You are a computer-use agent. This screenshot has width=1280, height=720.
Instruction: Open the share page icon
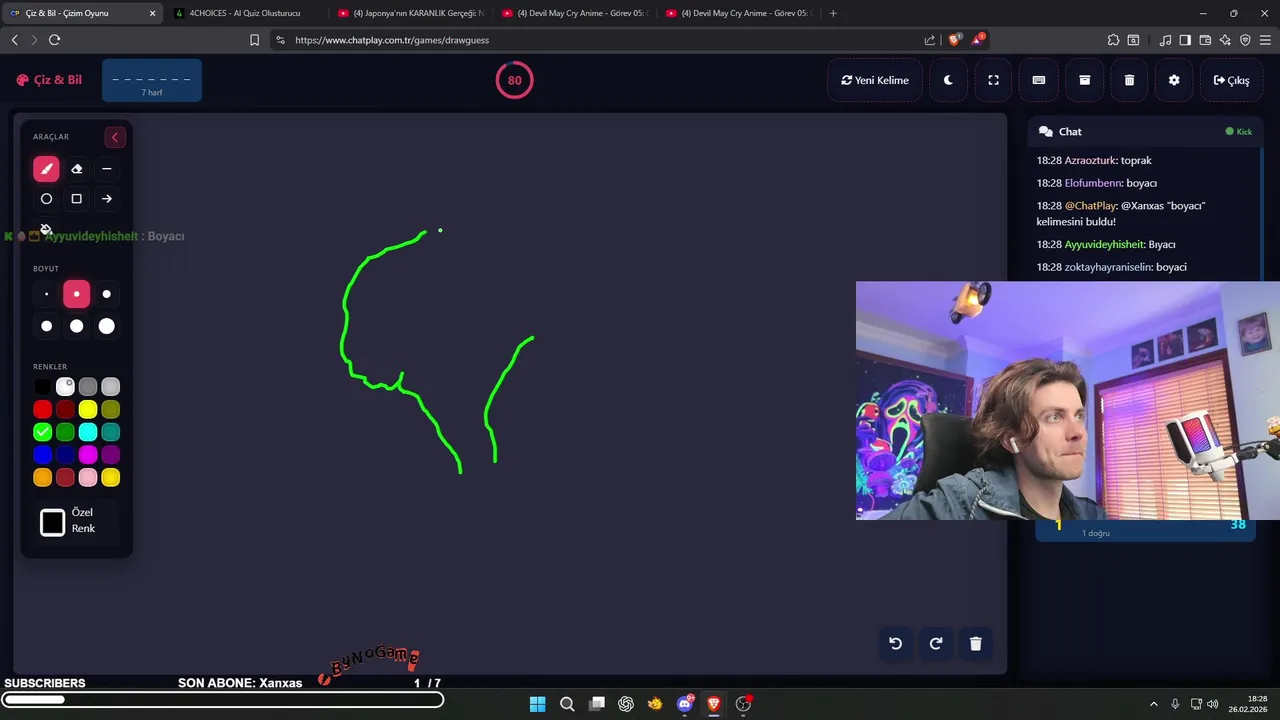pyautogui.click(x=930, y=40)
